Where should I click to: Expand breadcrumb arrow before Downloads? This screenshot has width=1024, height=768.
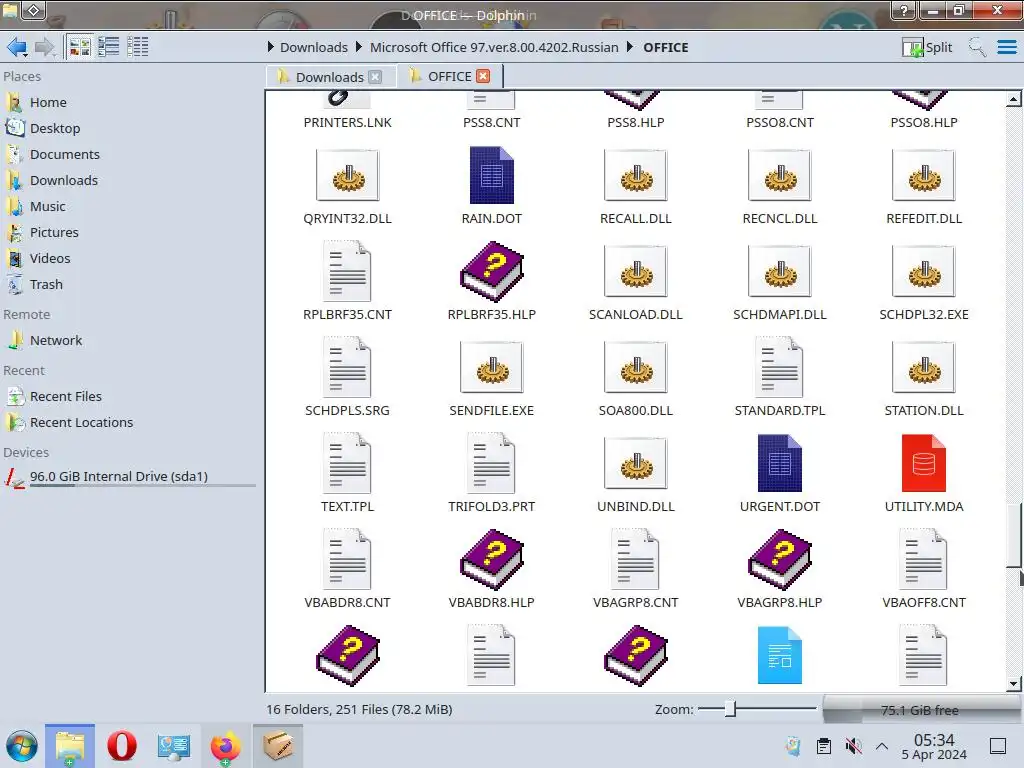pos(271,47)
